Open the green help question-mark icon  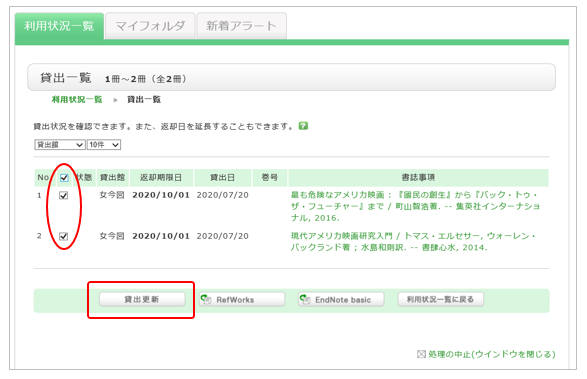pyautogui.click(x=303, y=126)
